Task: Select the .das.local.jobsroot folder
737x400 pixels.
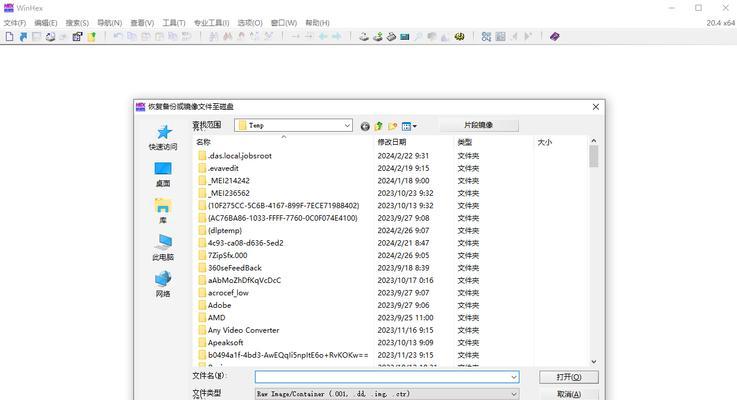Action: click(240, 156)
